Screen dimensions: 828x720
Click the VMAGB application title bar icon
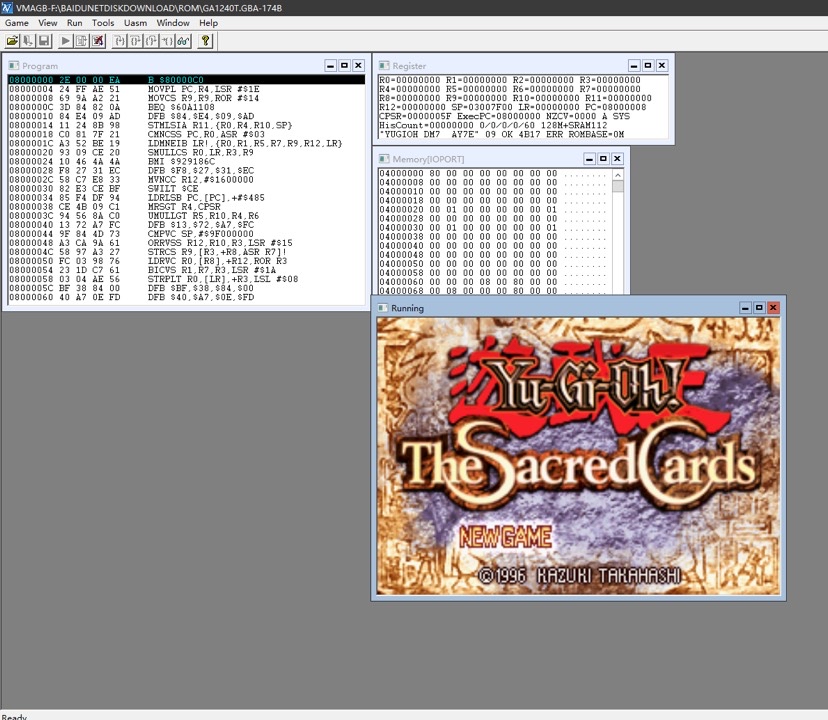coord(7,7)
